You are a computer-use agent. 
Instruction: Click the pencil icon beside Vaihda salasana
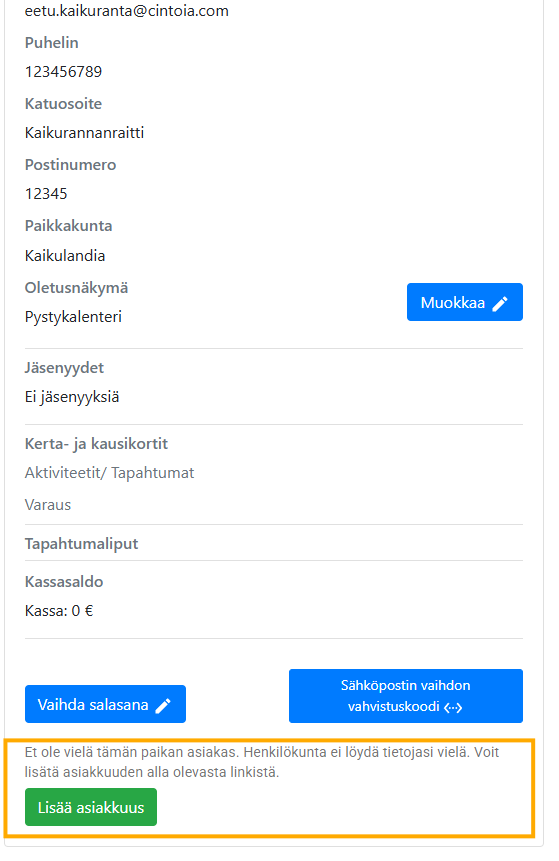(x=163, y=706)
